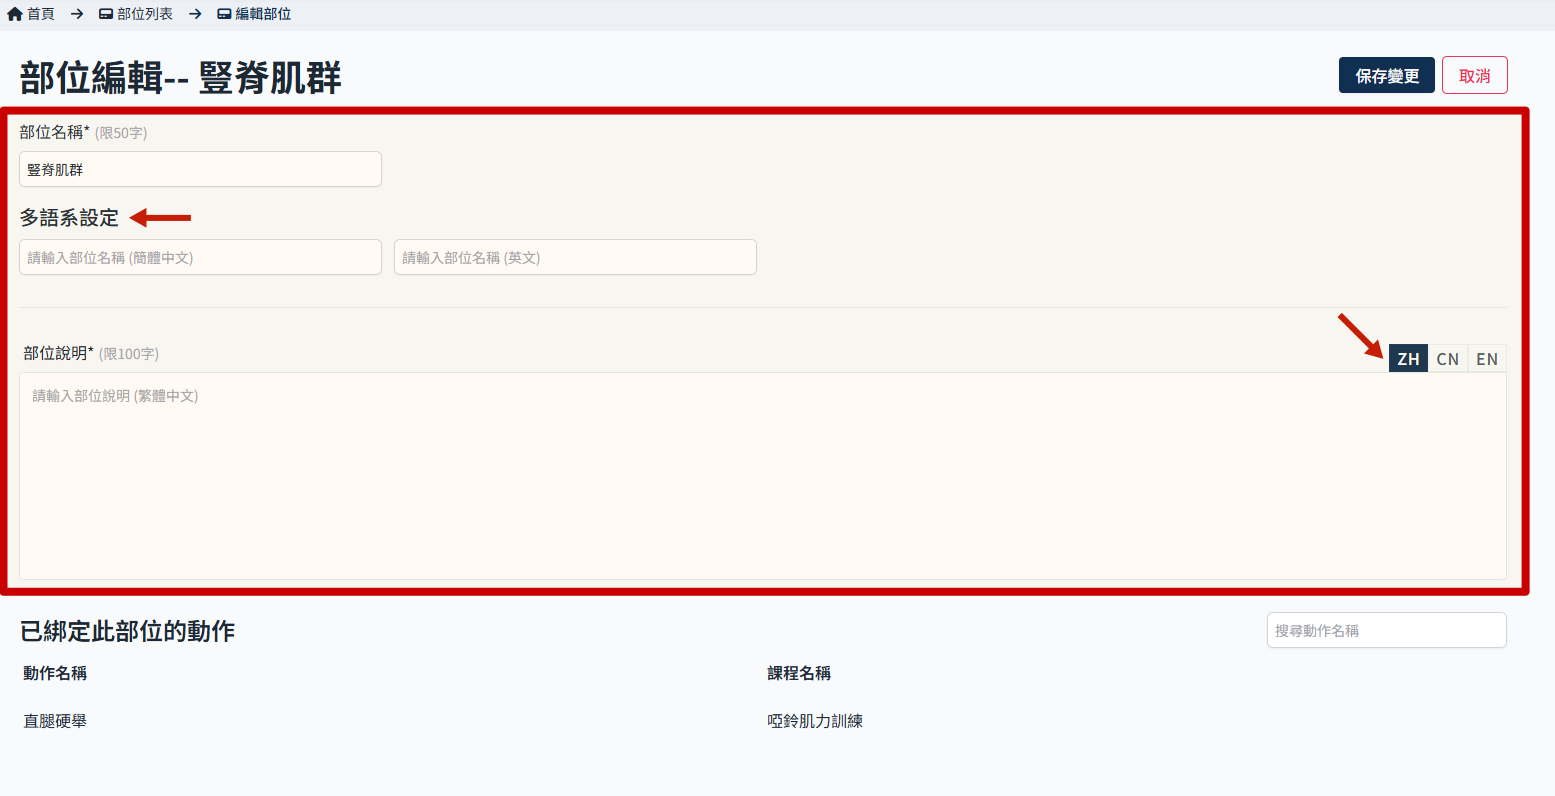Click the home icon in breadcrumb
This screenshot has height=796, width=1555.
[15, 14]
